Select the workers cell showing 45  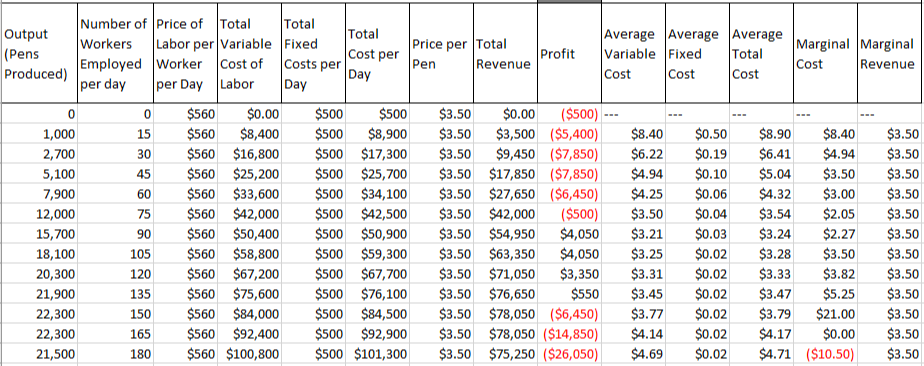(x=116, y=174)
